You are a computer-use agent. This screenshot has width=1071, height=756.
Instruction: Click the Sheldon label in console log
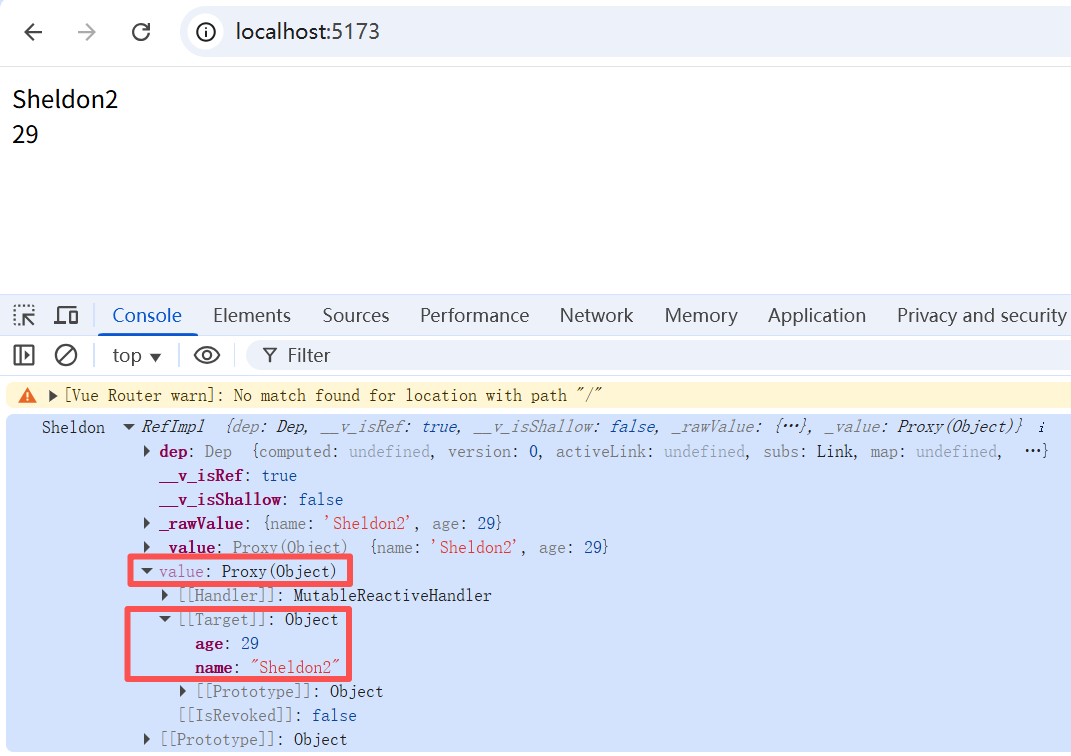(74, 428)
